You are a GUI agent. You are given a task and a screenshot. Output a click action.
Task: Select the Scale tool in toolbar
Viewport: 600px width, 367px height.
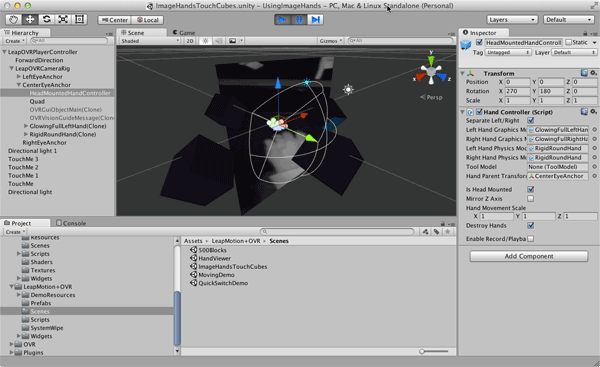[x=63, y=20]
